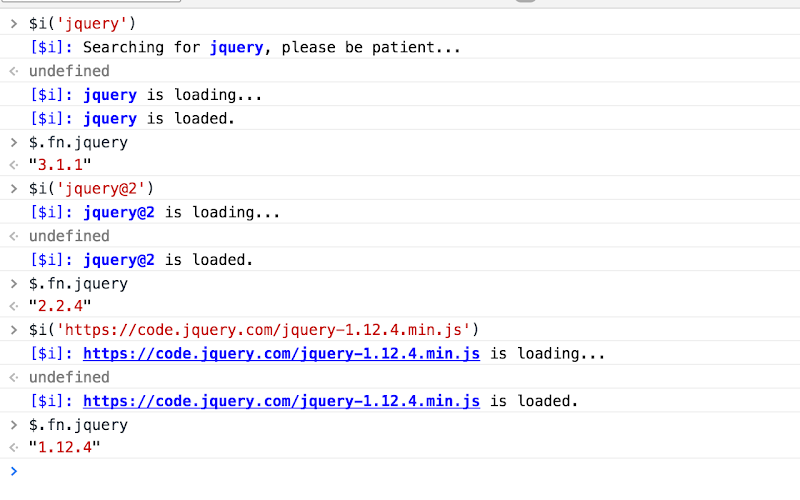800x500 pixels.
Task: Click the first undefined return value below the Searching message
Action: [x=69, y=71]
